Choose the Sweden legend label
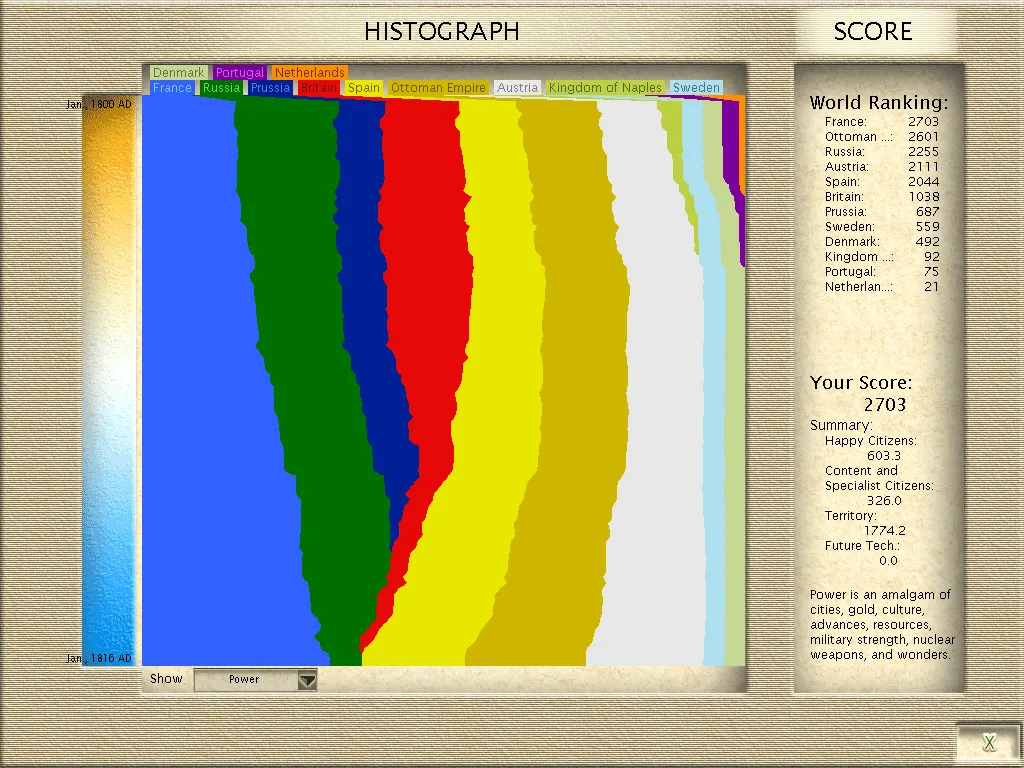 (696, 88)
